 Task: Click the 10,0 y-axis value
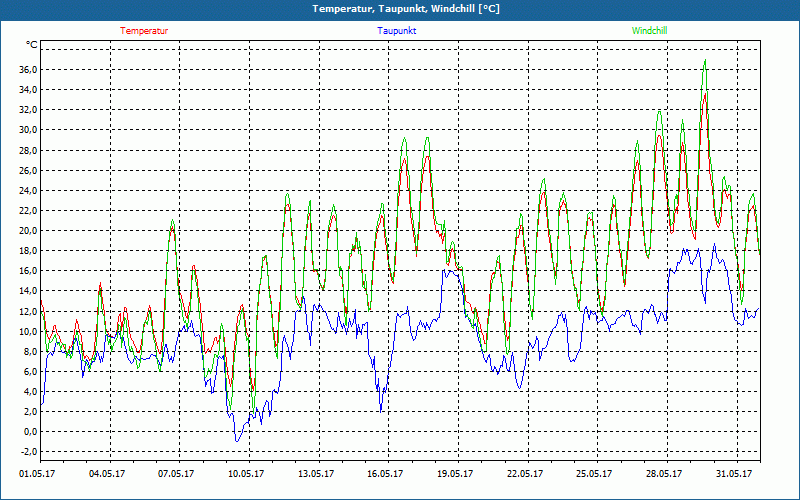click(29, 331)
